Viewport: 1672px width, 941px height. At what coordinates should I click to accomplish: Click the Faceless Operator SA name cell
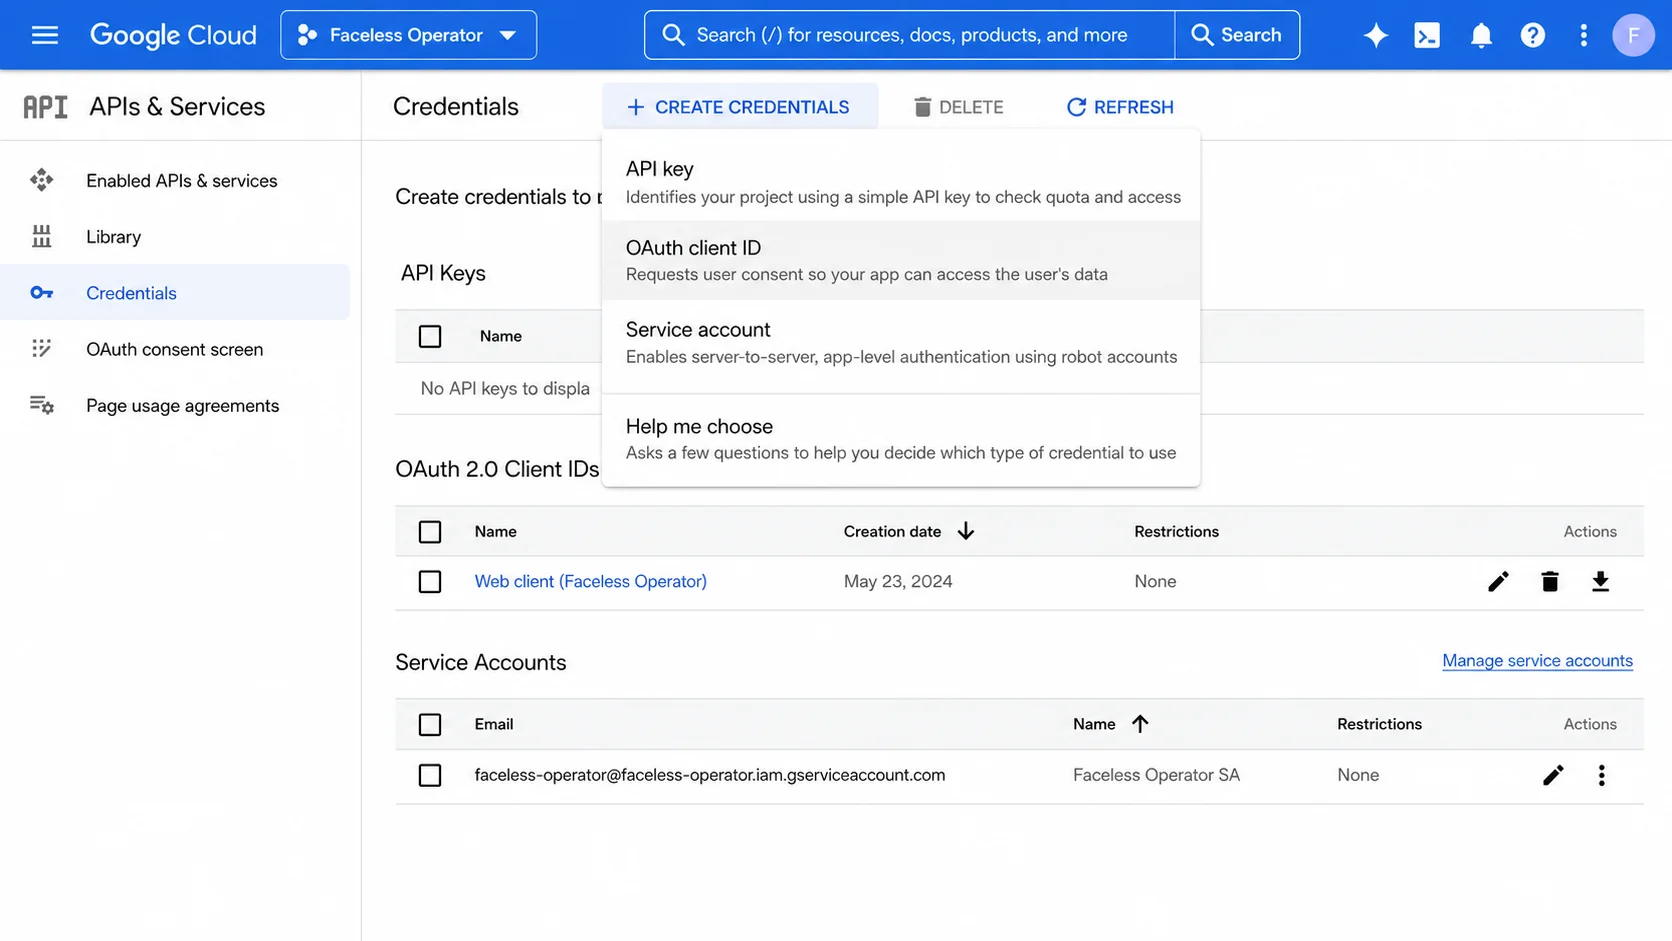coord(1156,775)
